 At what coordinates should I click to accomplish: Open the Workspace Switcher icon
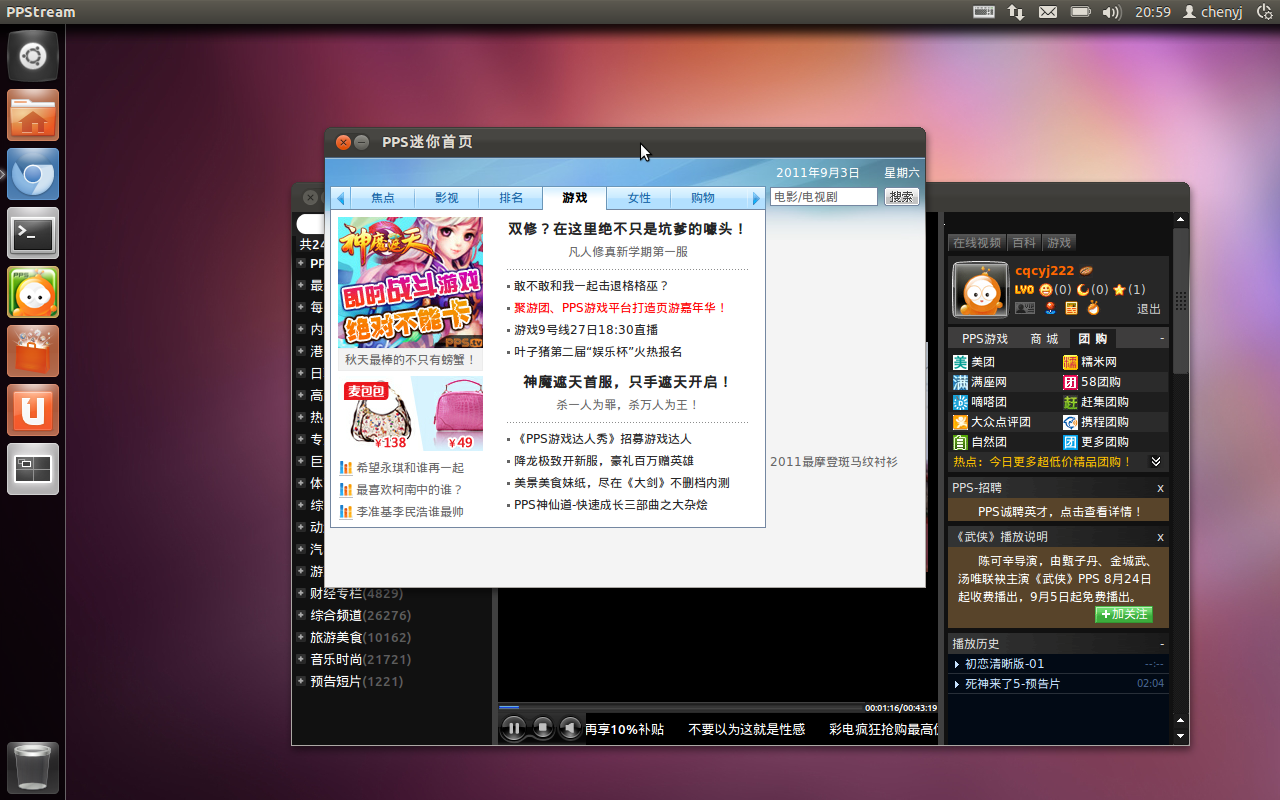click(33, 469)
